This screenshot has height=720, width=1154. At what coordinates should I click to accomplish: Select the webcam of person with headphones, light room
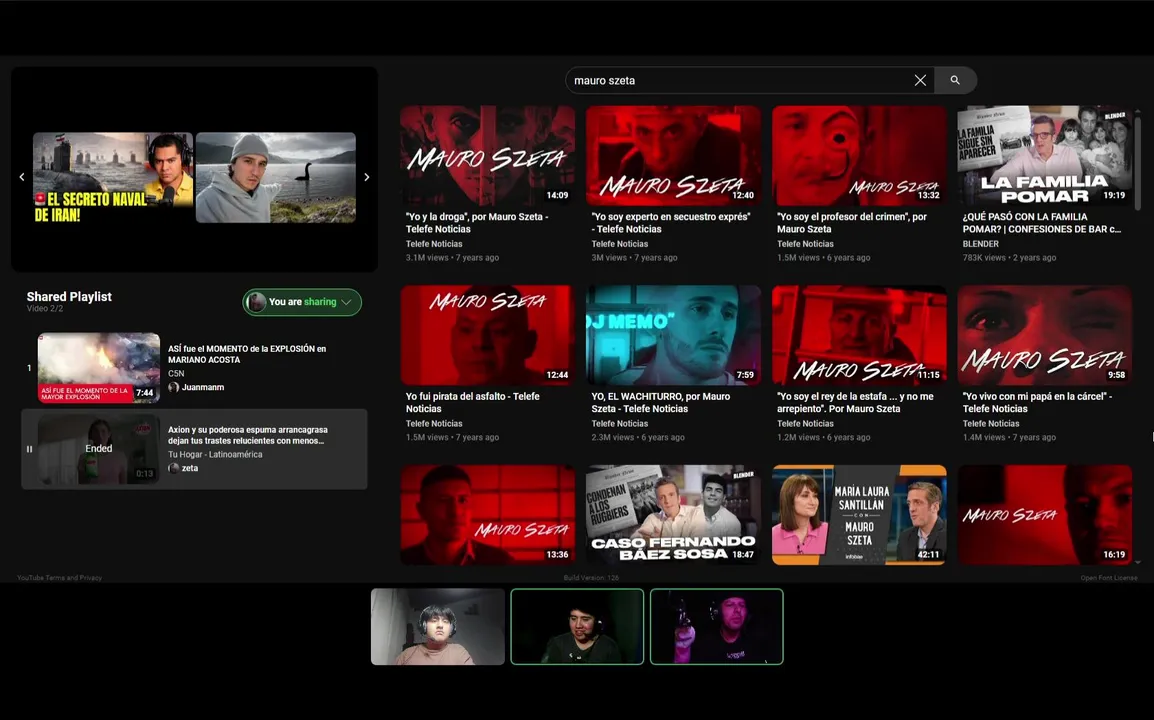pyautogui.click(x=438, y=627)
